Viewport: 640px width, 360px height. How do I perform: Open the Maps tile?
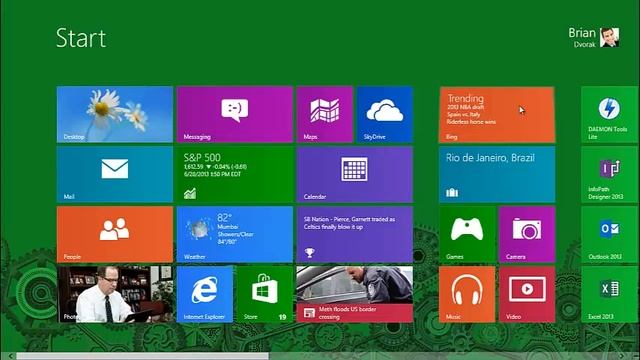324,114
